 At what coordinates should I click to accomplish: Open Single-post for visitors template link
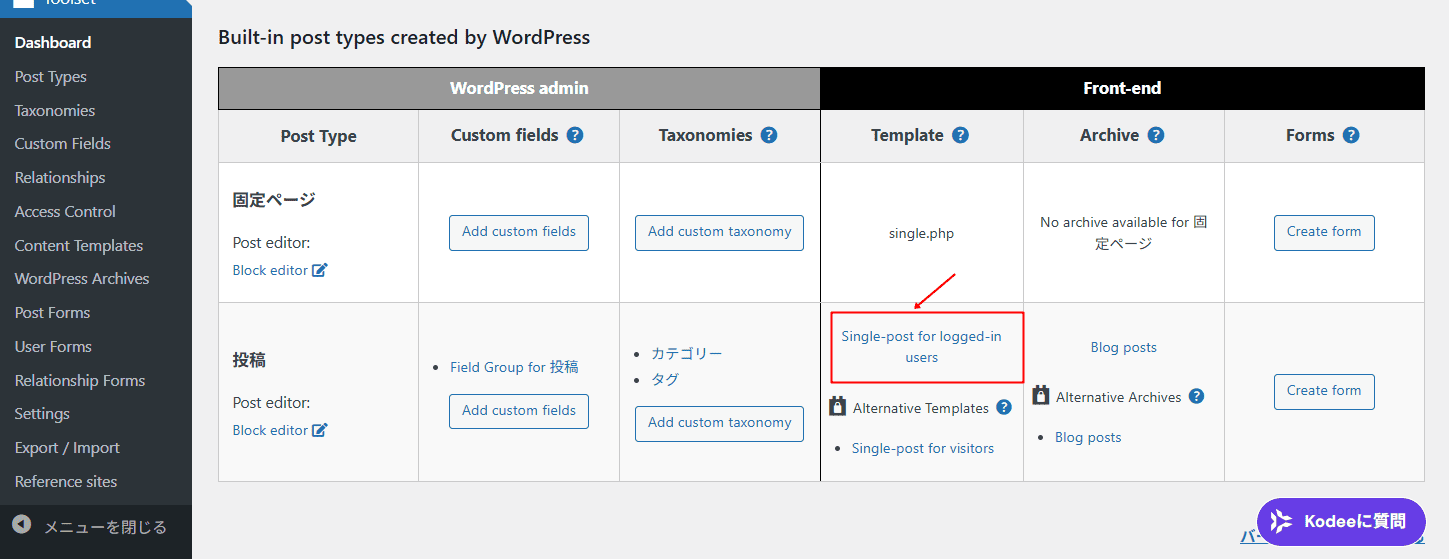(x=922, y=448)
